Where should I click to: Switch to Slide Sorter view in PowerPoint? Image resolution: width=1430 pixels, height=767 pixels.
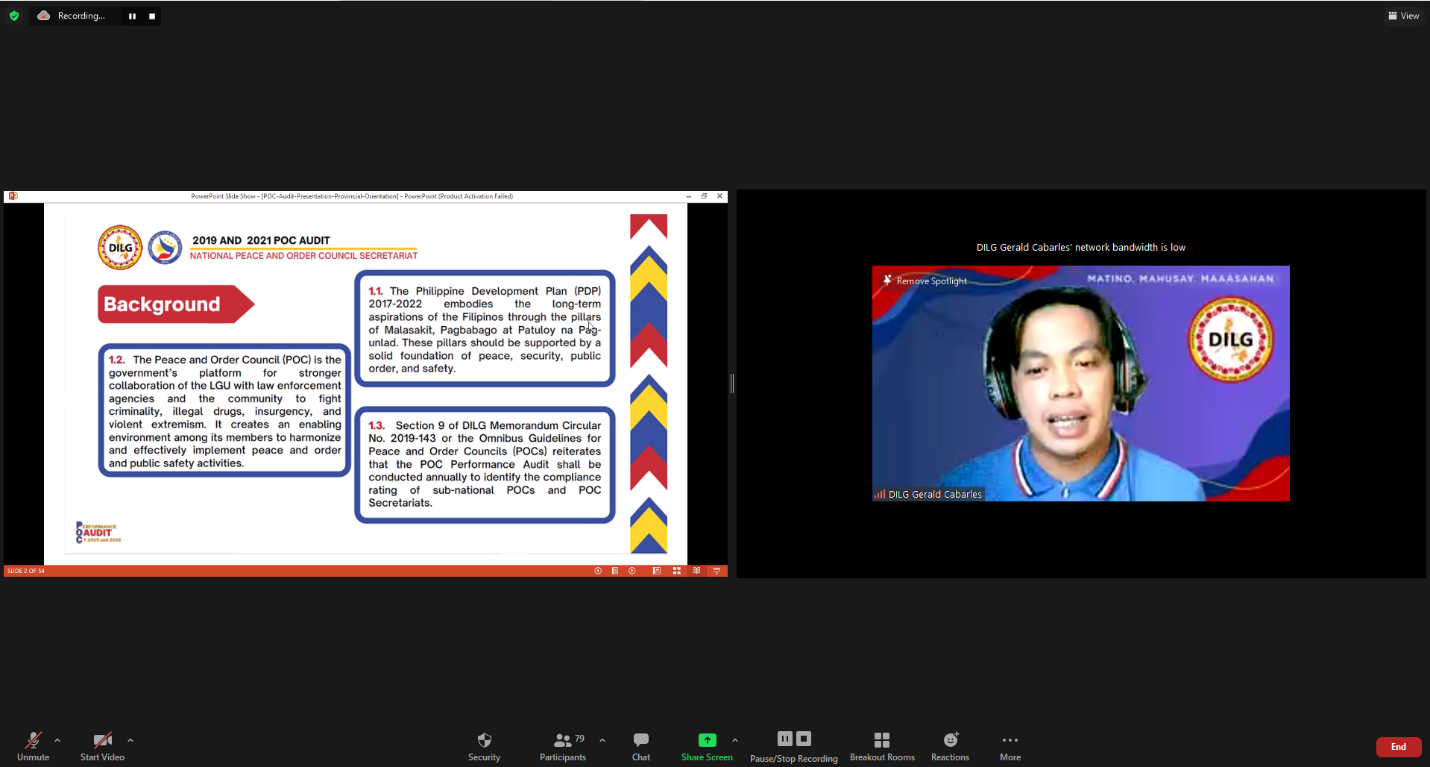(x=677, y=571)
